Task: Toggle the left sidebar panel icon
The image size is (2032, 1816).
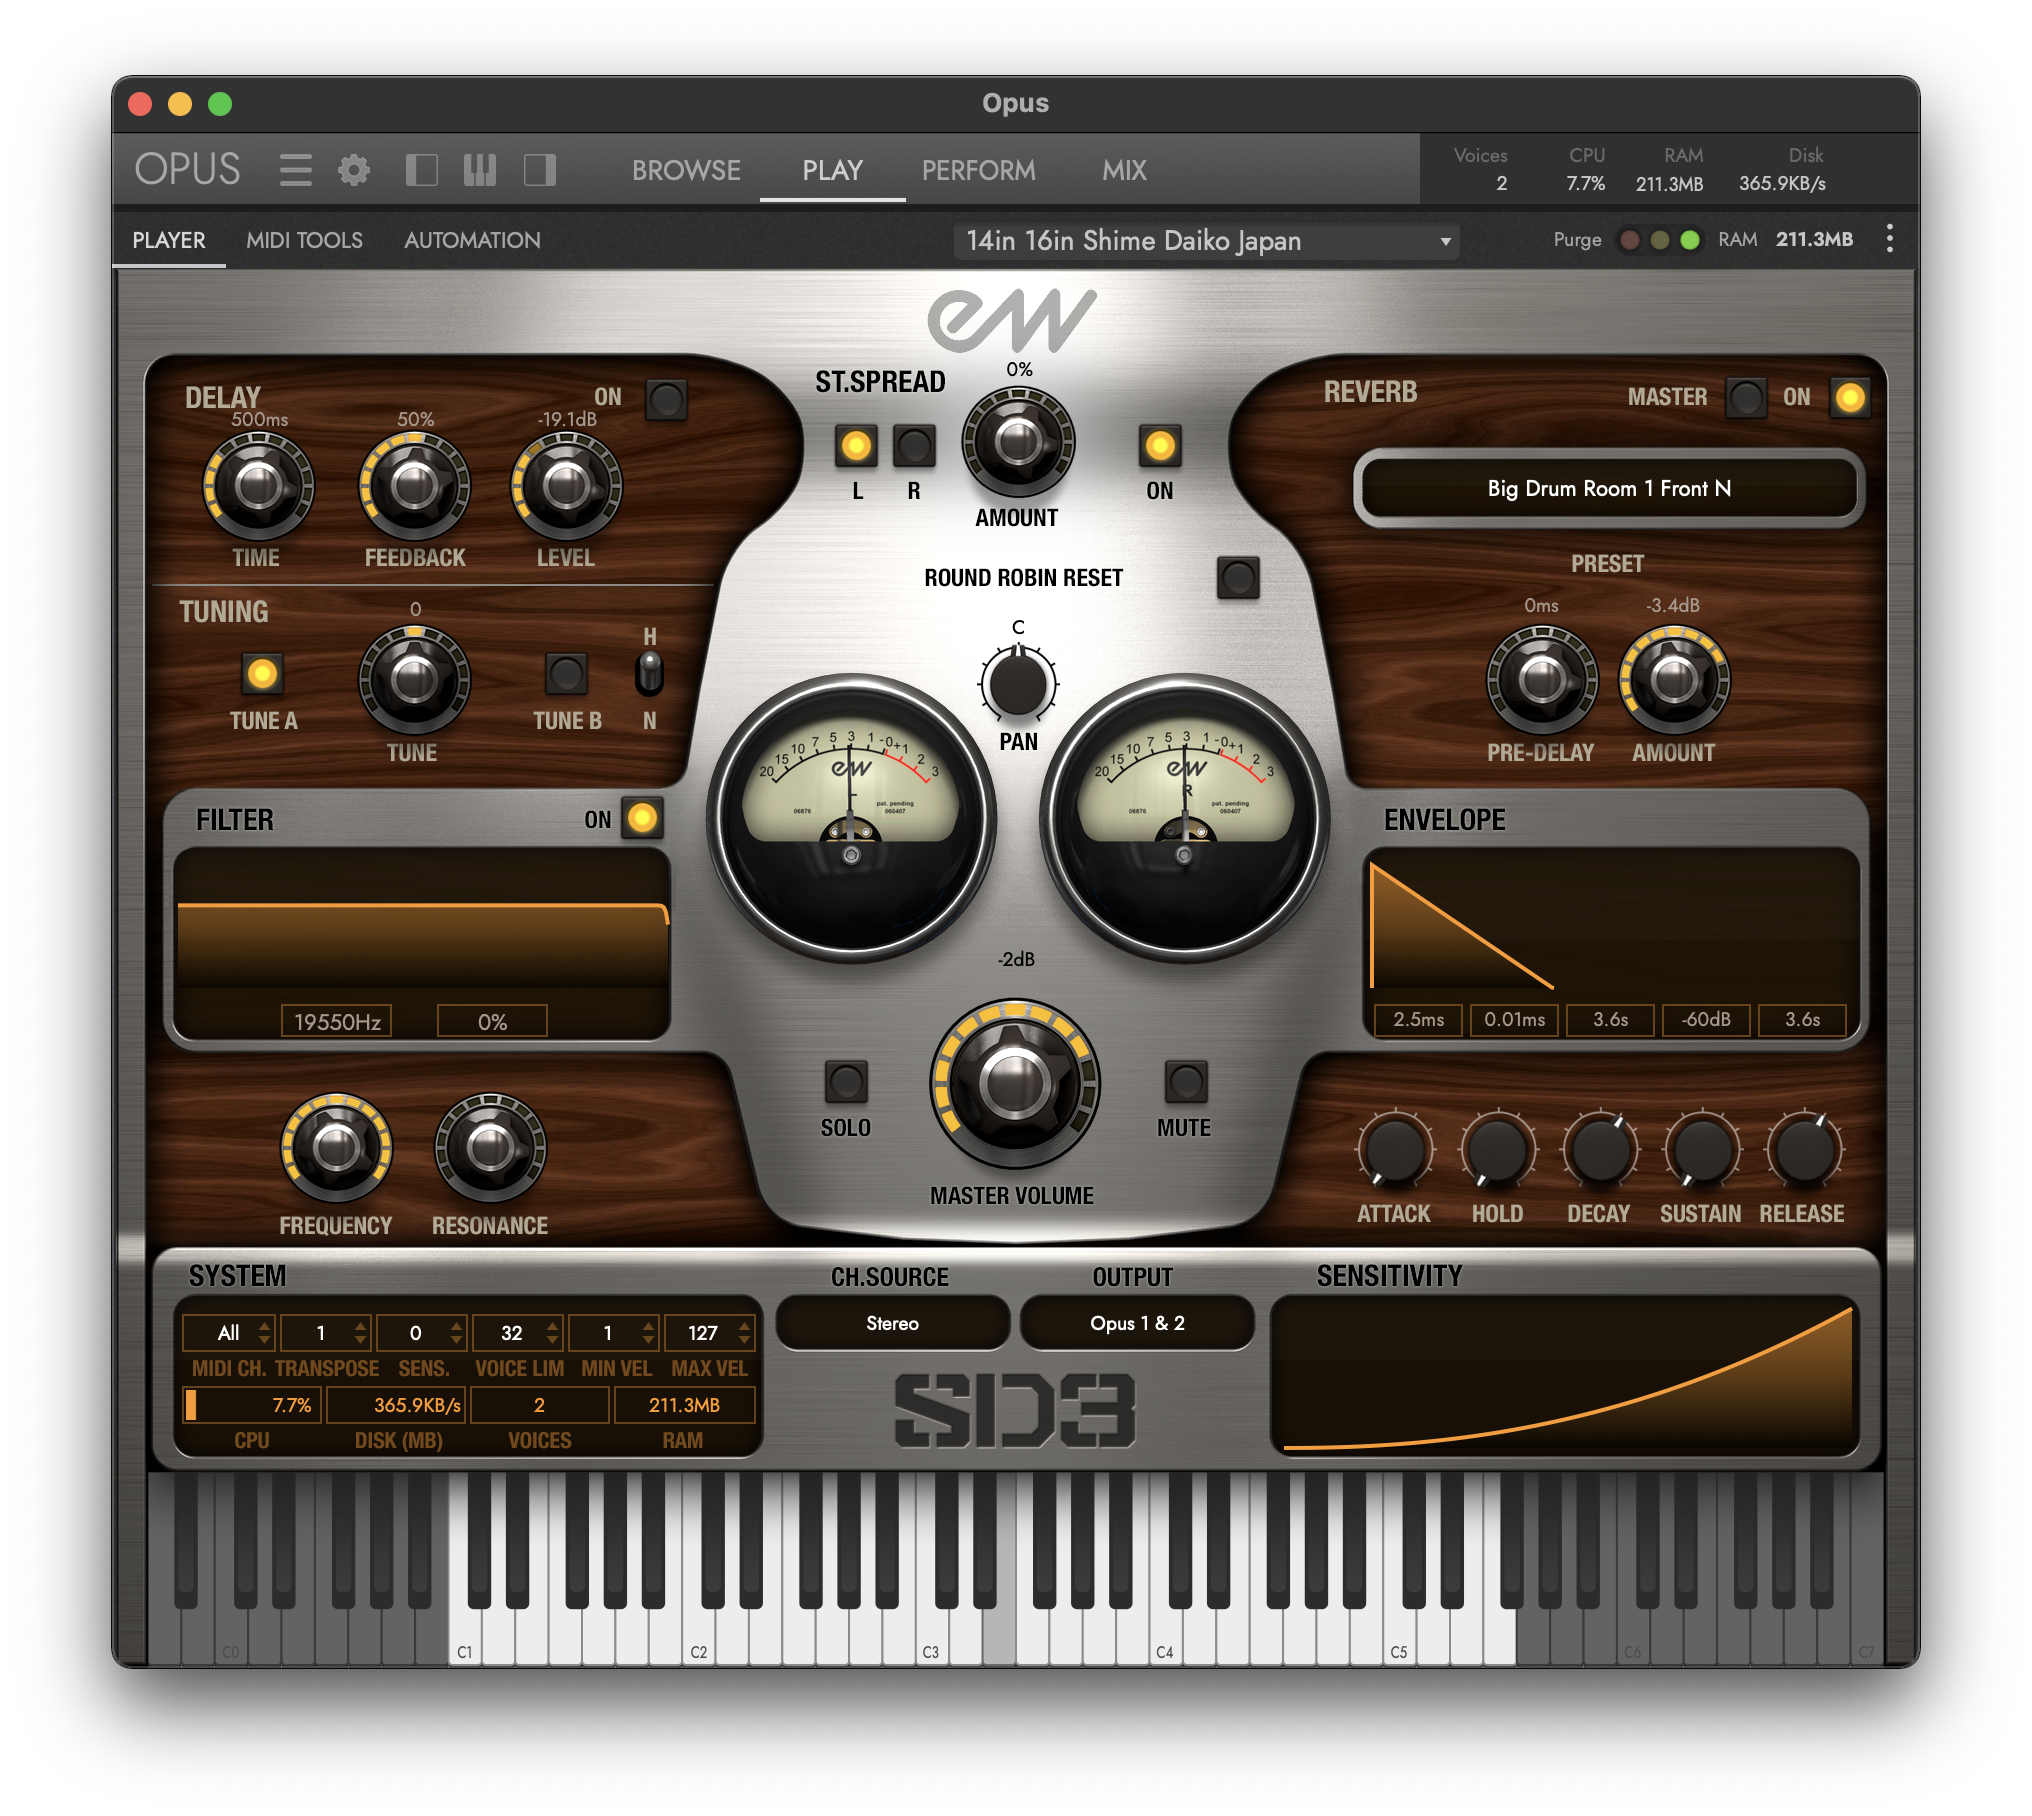Action: pyautogui.click(x=423, y=169)
